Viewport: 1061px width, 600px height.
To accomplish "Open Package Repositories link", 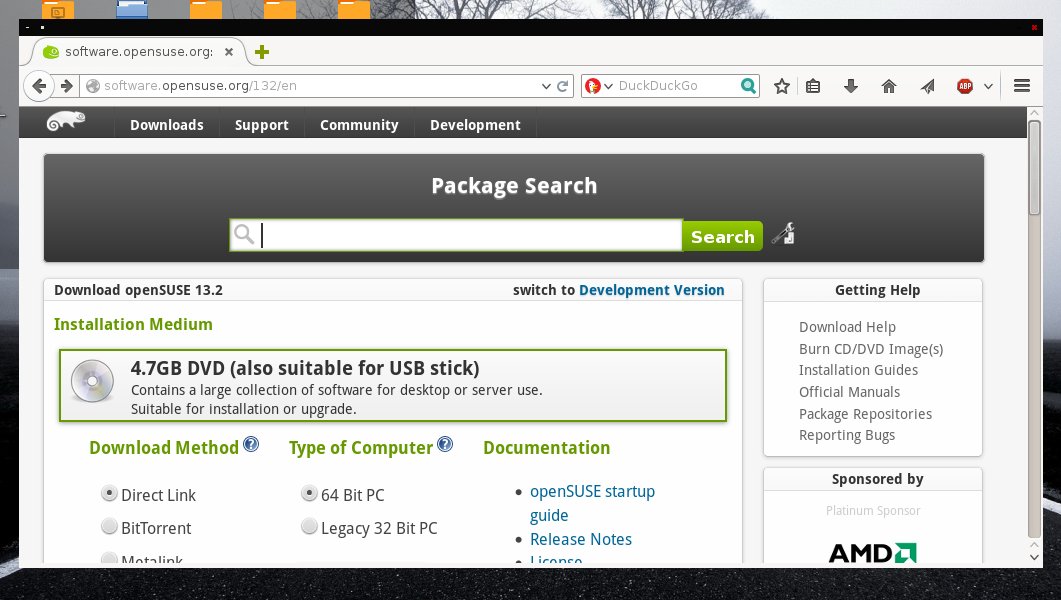I will click(865, 414).
